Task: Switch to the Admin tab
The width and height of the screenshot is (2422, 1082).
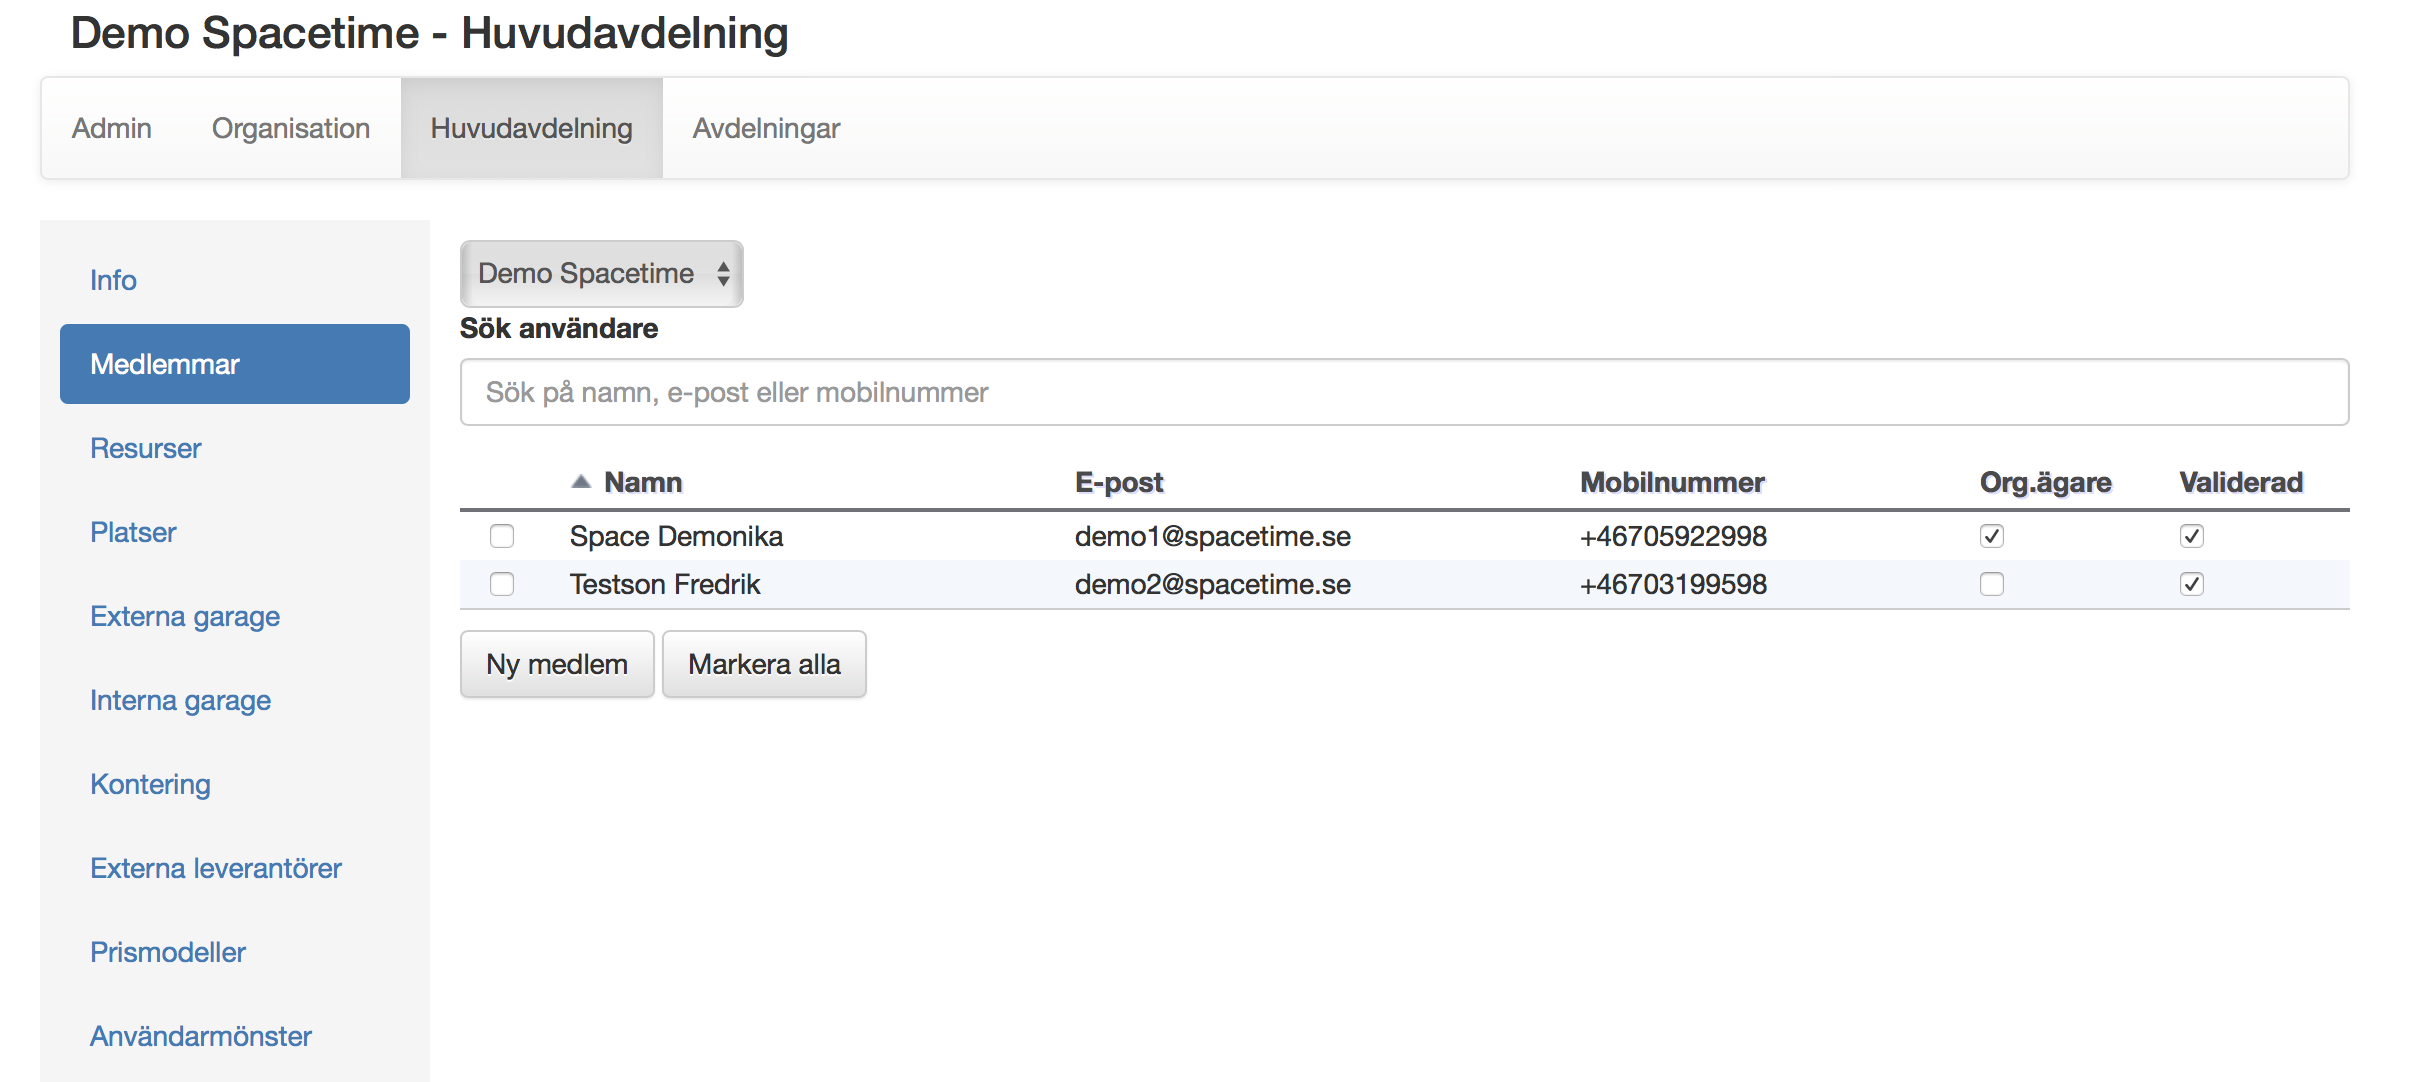Action: [111, 128]
